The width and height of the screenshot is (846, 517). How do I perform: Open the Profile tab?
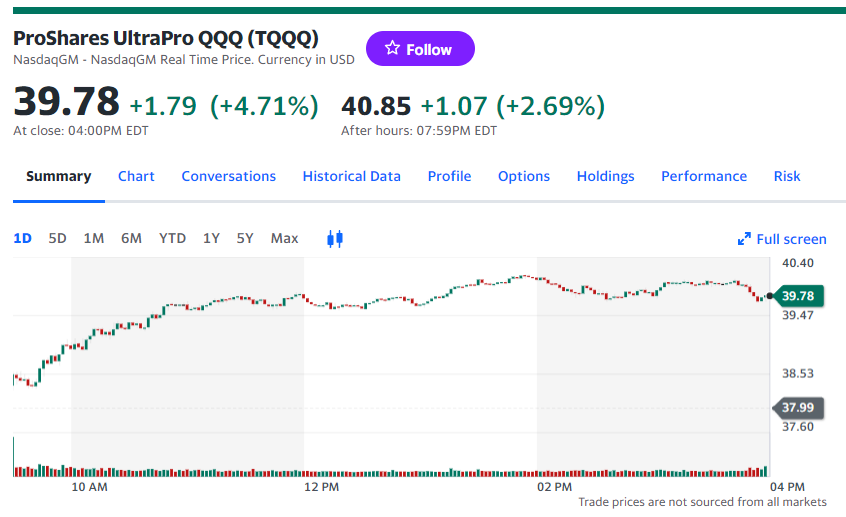[x=449, y=176]
